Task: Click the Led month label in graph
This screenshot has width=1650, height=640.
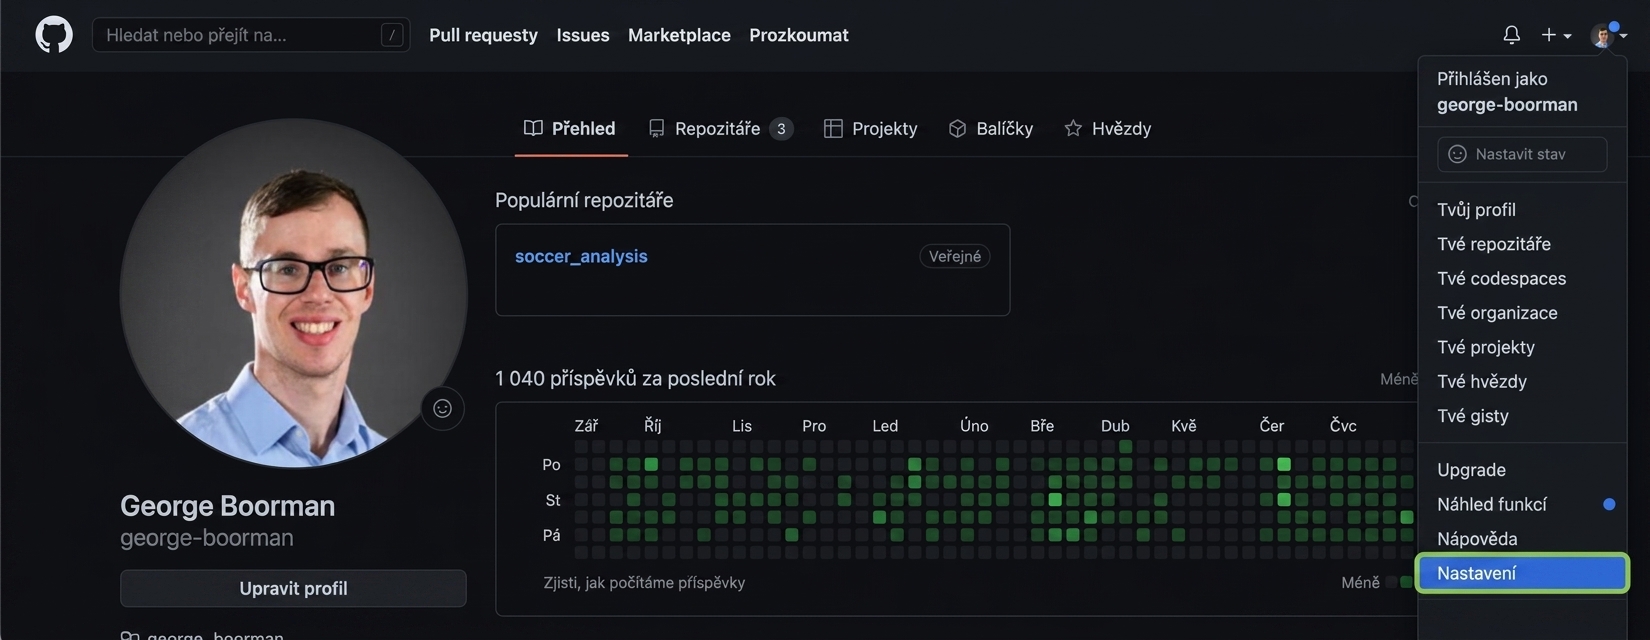Action: point(885,426)
